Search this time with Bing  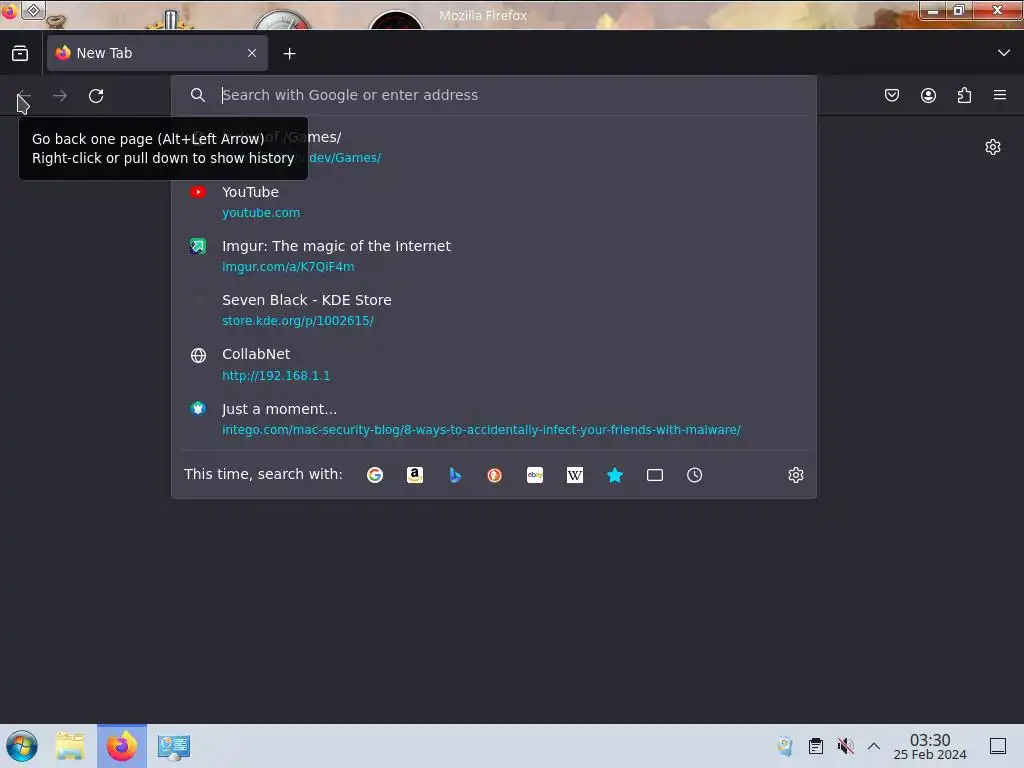click(x=455, y=475)
